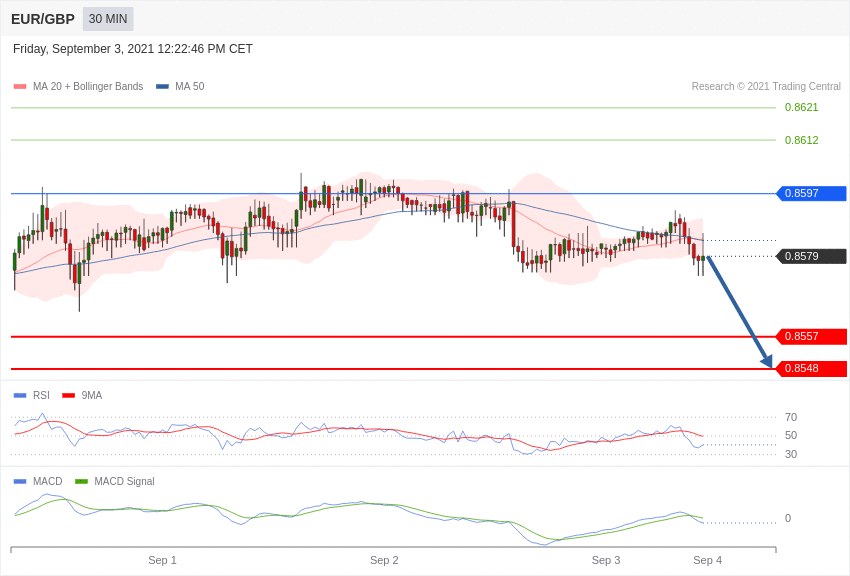Click the MA 20 + Bollinger Bands legend swatch
The height and width of the screenshot is (576, 850).
(20, 87)
